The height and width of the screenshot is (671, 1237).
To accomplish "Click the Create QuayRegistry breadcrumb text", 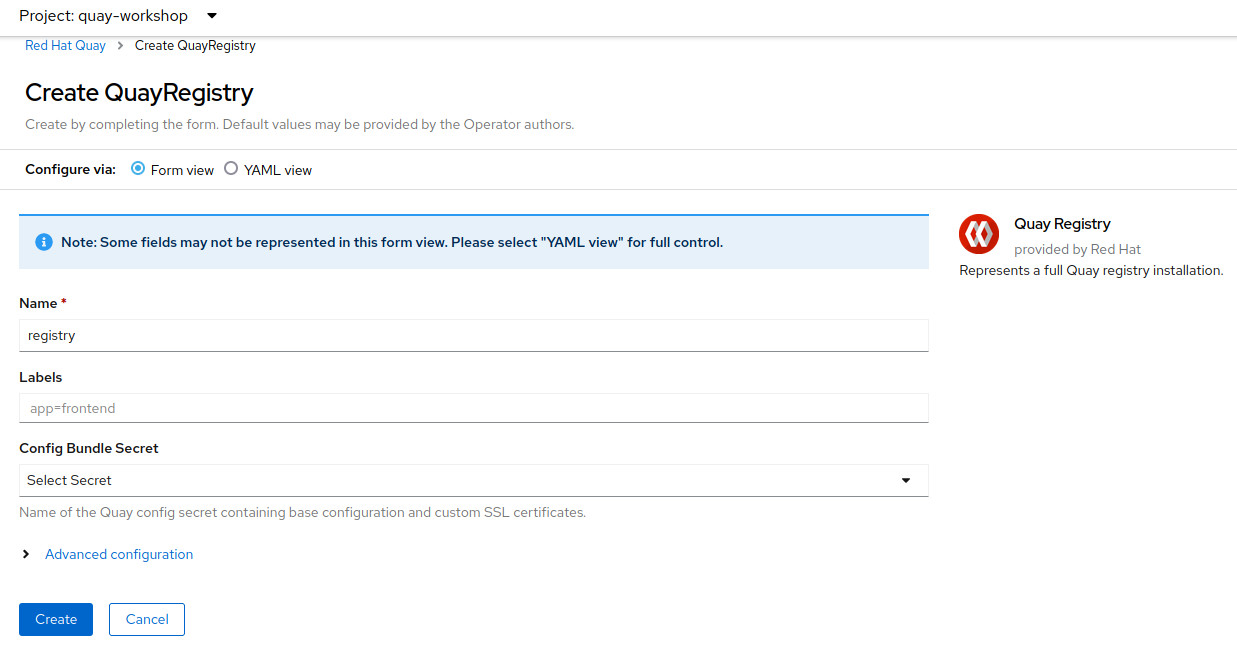I will 195,46.
